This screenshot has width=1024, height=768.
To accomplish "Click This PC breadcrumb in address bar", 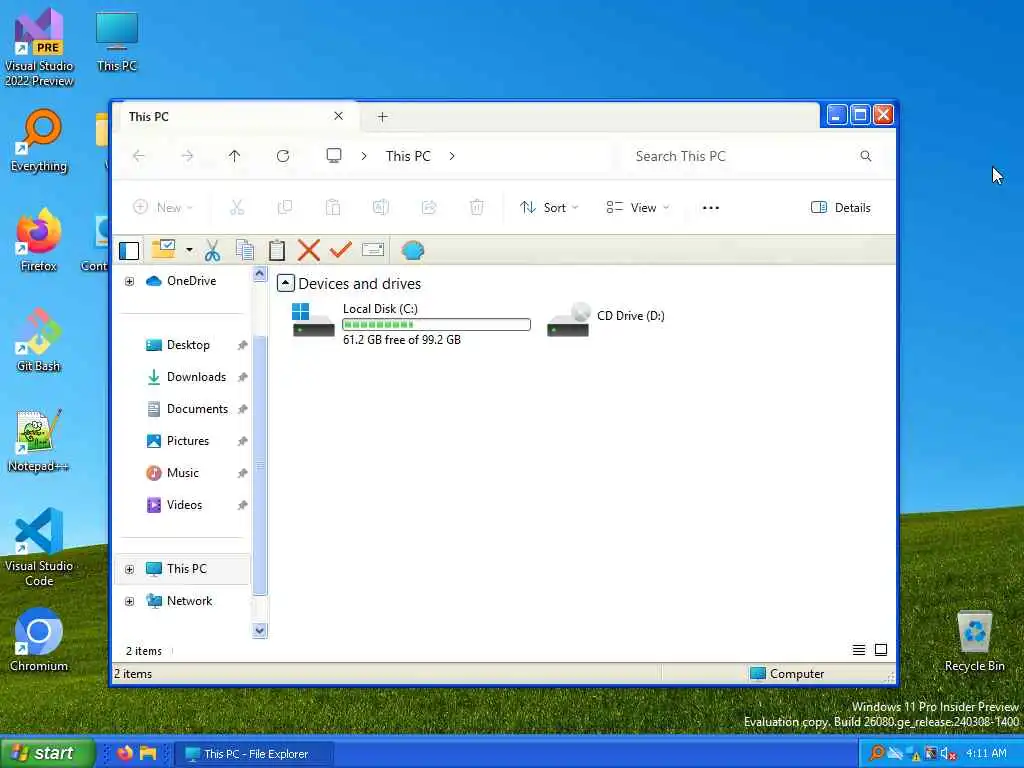I will point(408,156).
